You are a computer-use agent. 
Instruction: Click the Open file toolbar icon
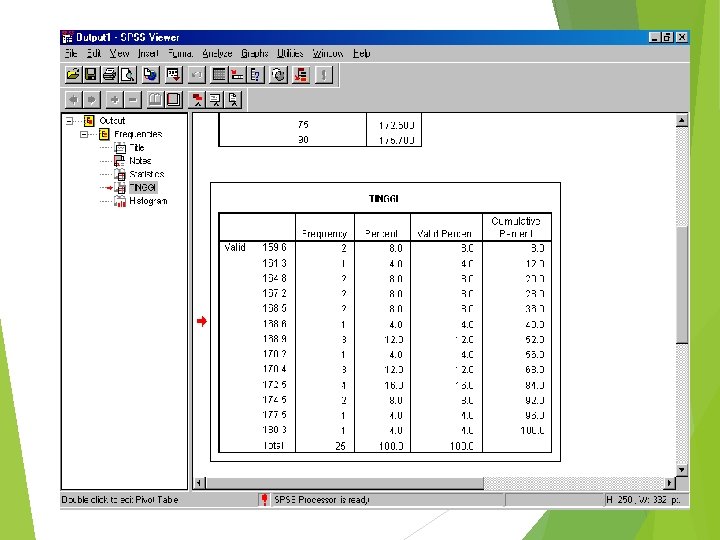73,74
